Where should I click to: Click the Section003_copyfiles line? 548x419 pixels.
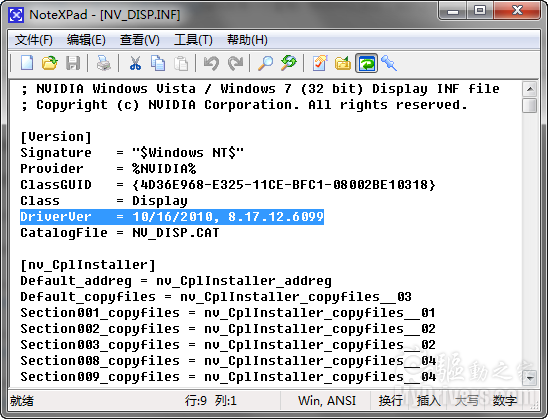228,345
